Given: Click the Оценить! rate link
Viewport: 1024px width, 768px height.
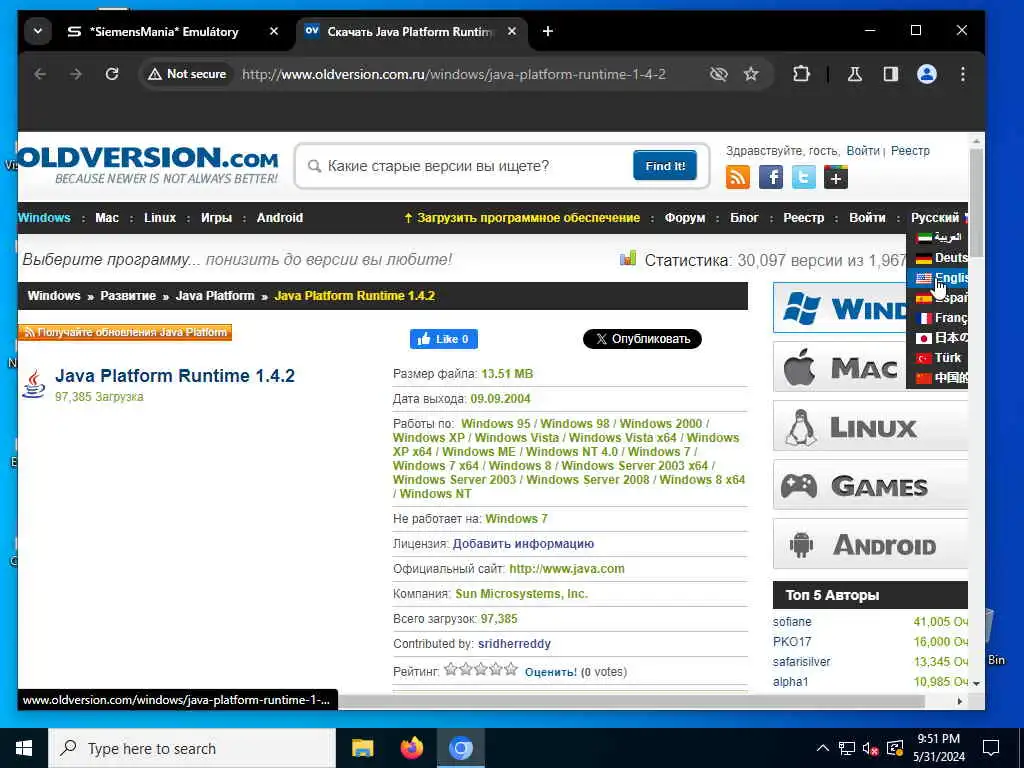Looking at the screenshot, I should [551, 672].
